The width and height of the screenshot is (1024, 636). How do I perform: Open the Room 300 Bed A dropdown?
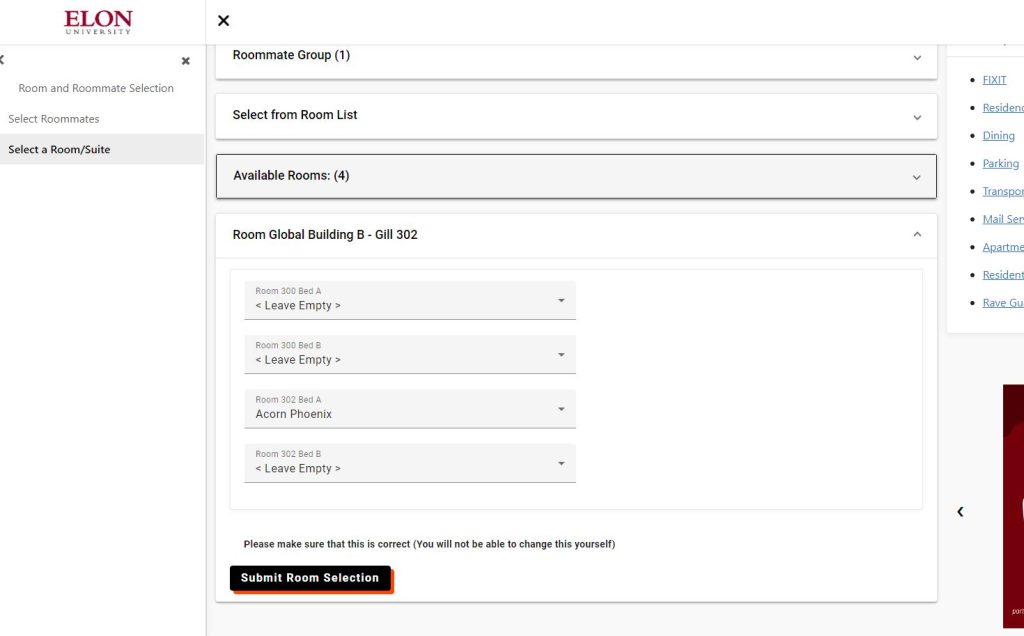[x=410, y=300]
